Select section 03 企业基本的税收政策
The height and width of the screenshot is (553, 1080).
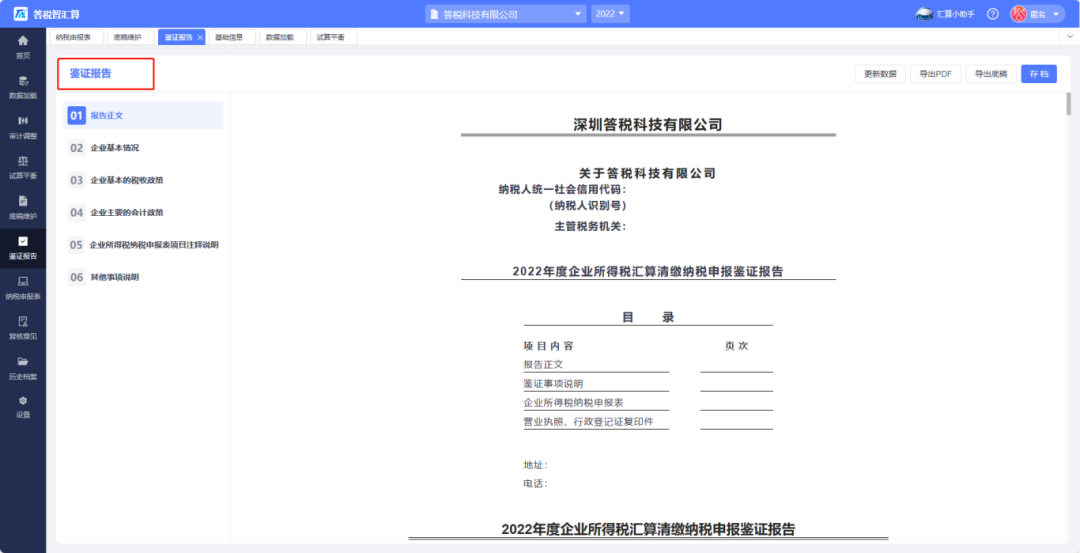pos(143,180)
